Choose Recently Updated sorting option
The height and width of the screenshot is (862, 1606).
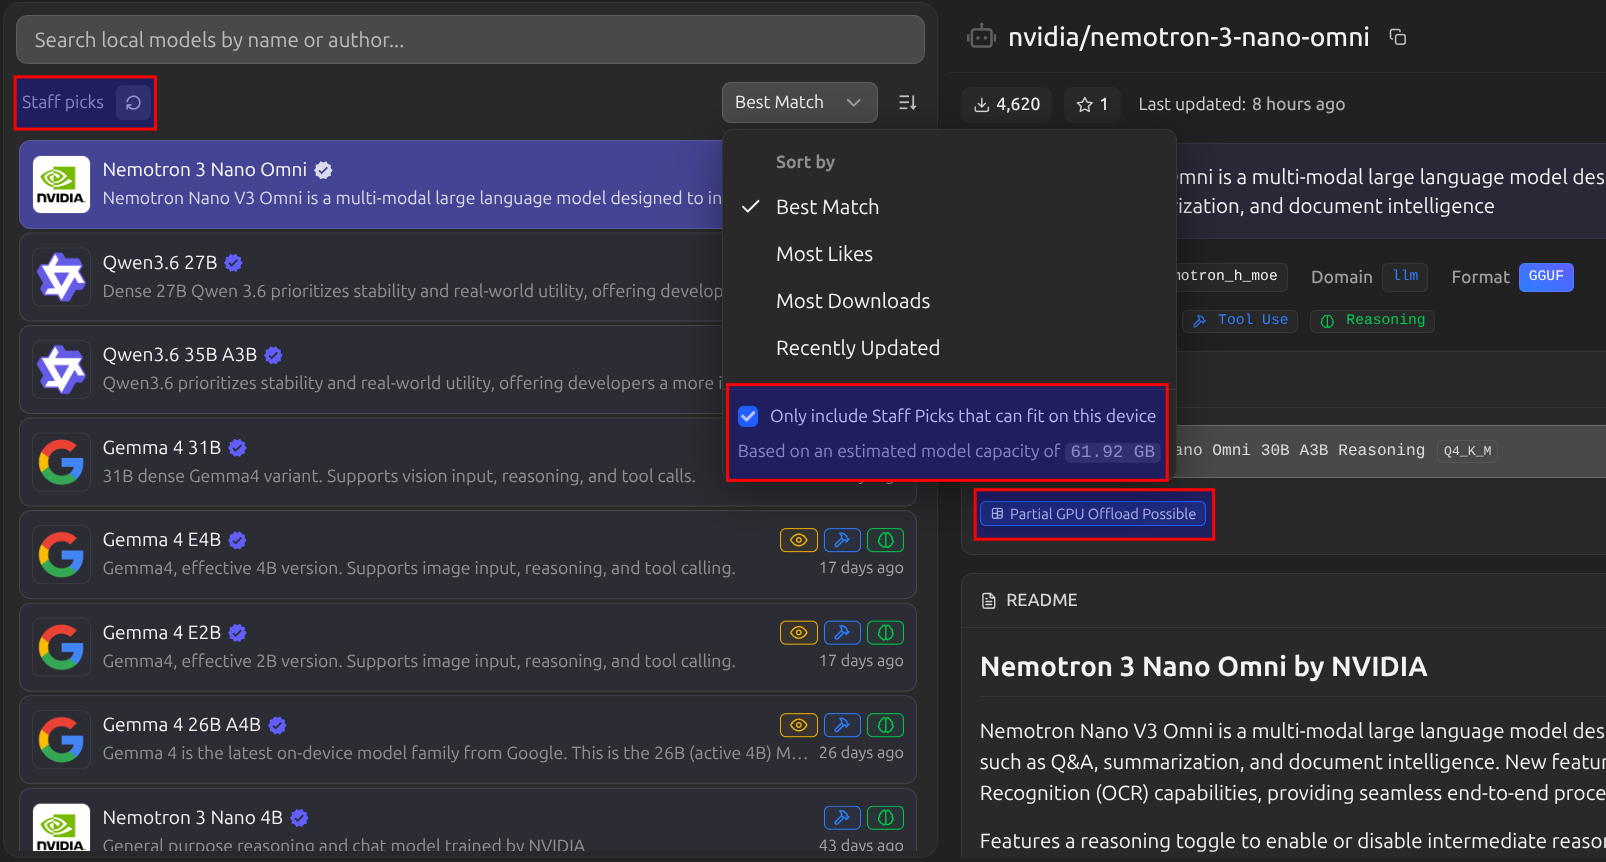858,348
